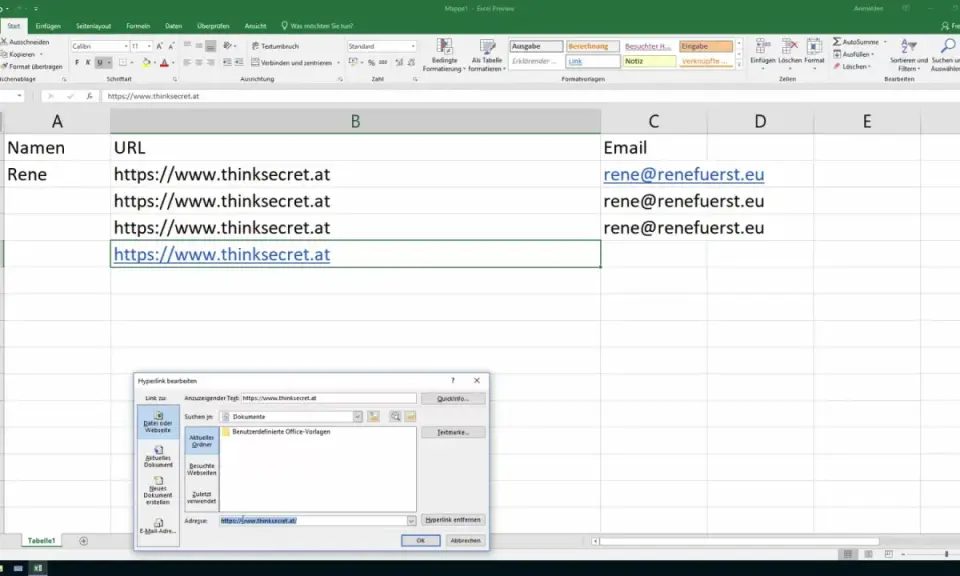
Task: Open the Start ribbon tab
Action: click(13, 26)
